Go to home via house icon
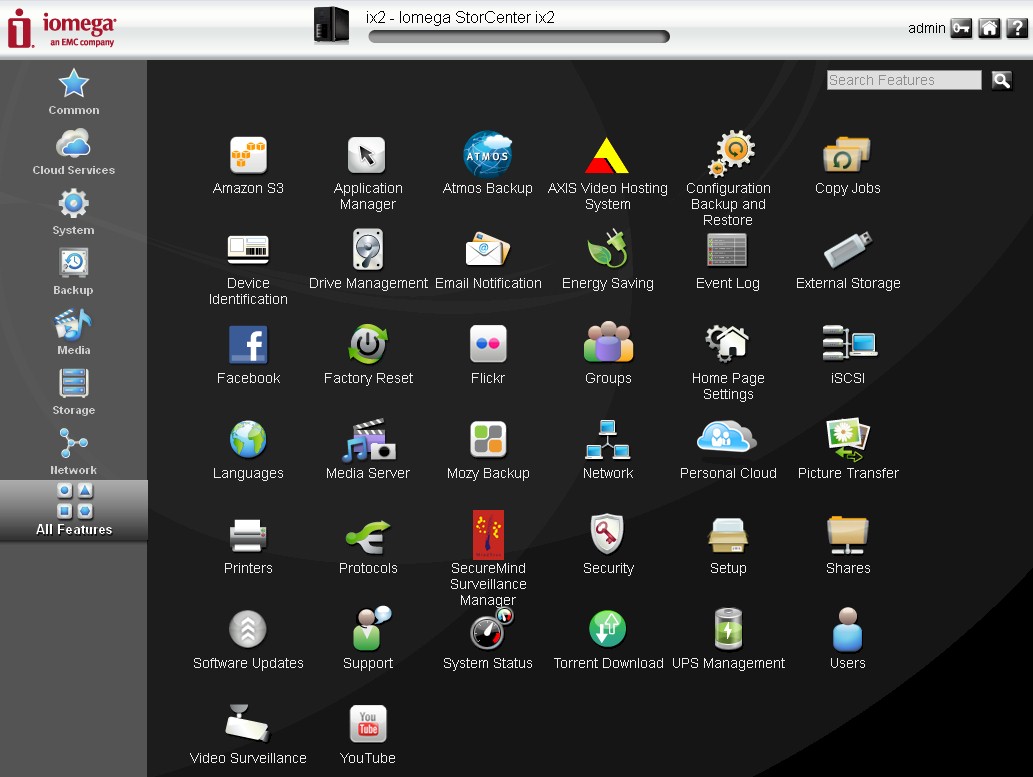This screenshot has height=777, width=1033. pos(989,28)
